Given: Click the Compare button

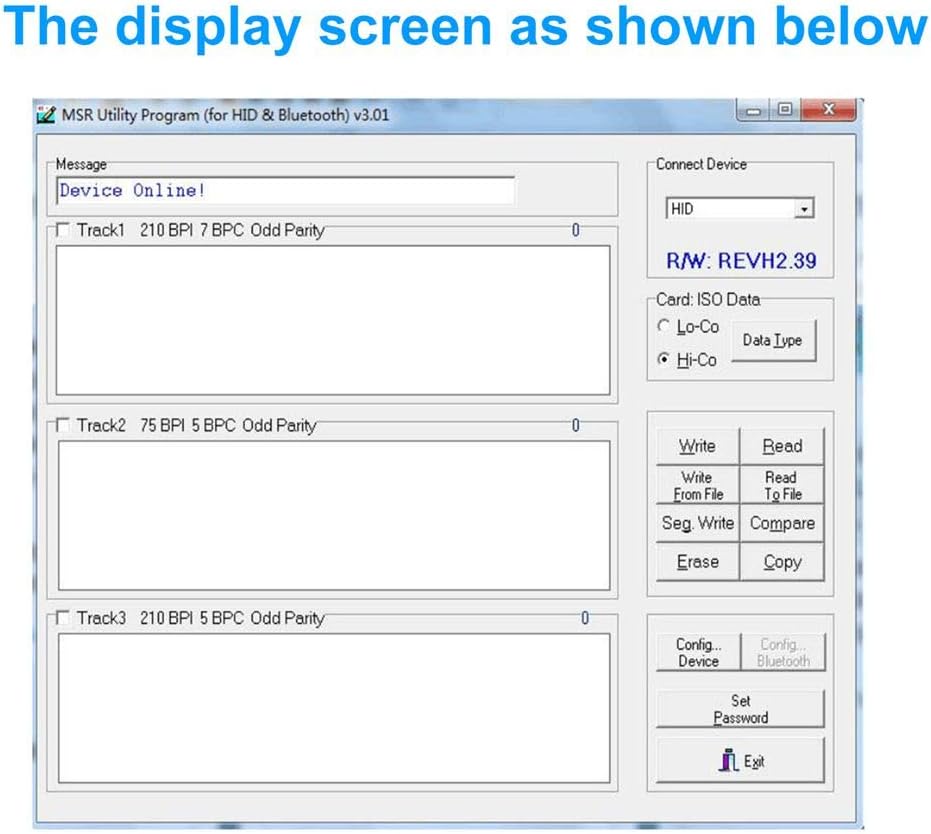Looking at the screenshot, I should point(782,523).
